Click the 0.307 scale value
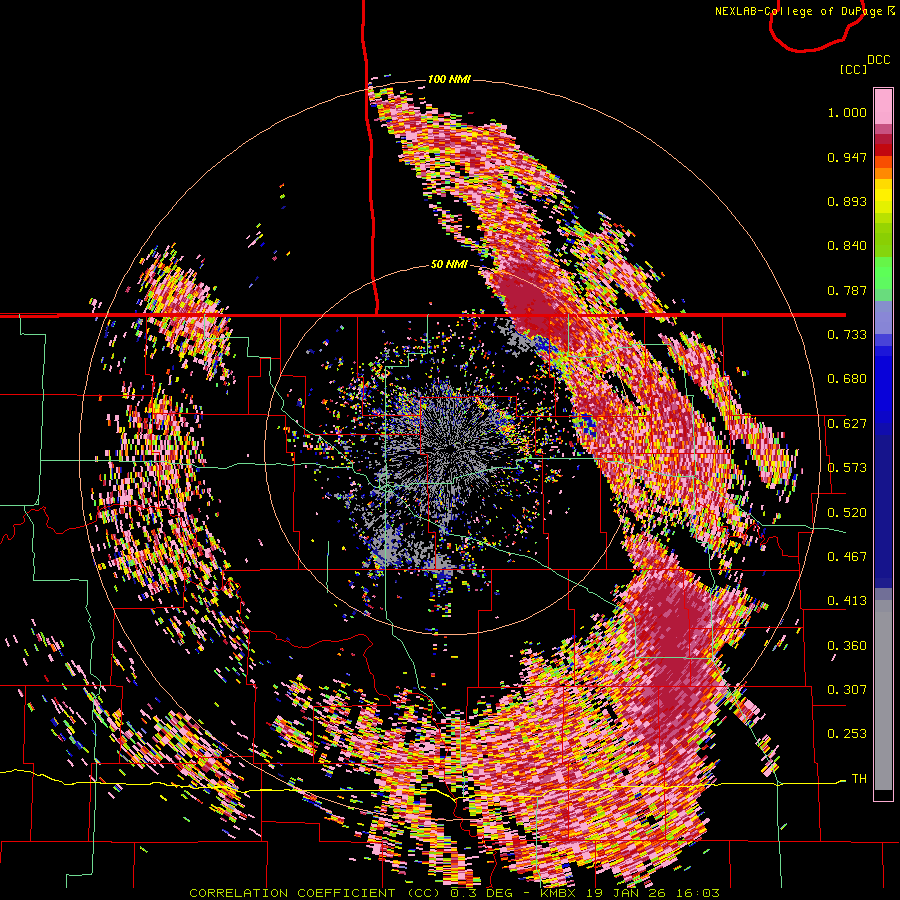 [847, 690]
